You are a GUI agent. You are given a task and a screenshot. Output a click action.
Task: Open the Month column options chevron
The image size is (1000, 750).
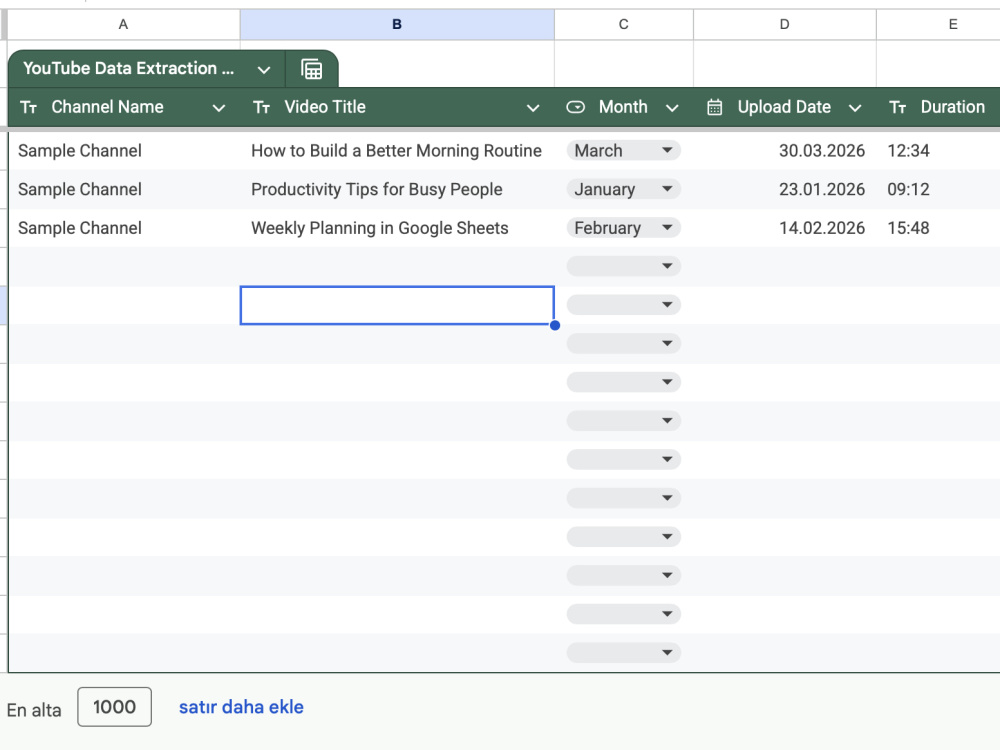pyautogui.click(x=672, y=108)
